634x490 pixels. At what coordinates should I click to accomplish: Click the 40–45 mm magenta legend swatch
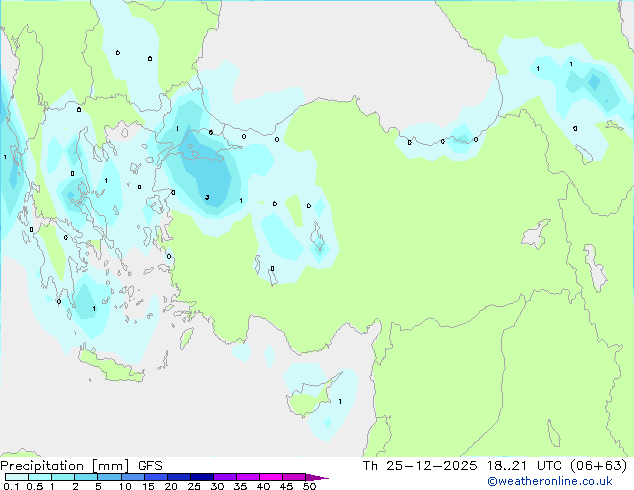(x=271, y=477)
